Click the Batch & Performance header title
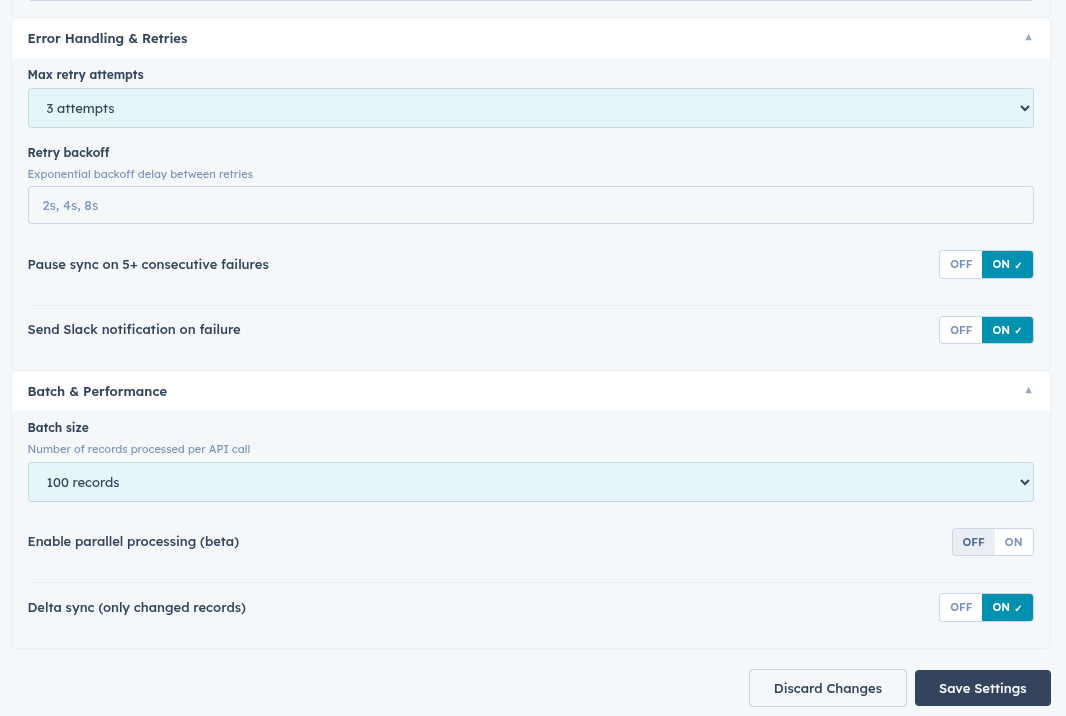This screenshot has width=1066, height=716. (97, 391)
